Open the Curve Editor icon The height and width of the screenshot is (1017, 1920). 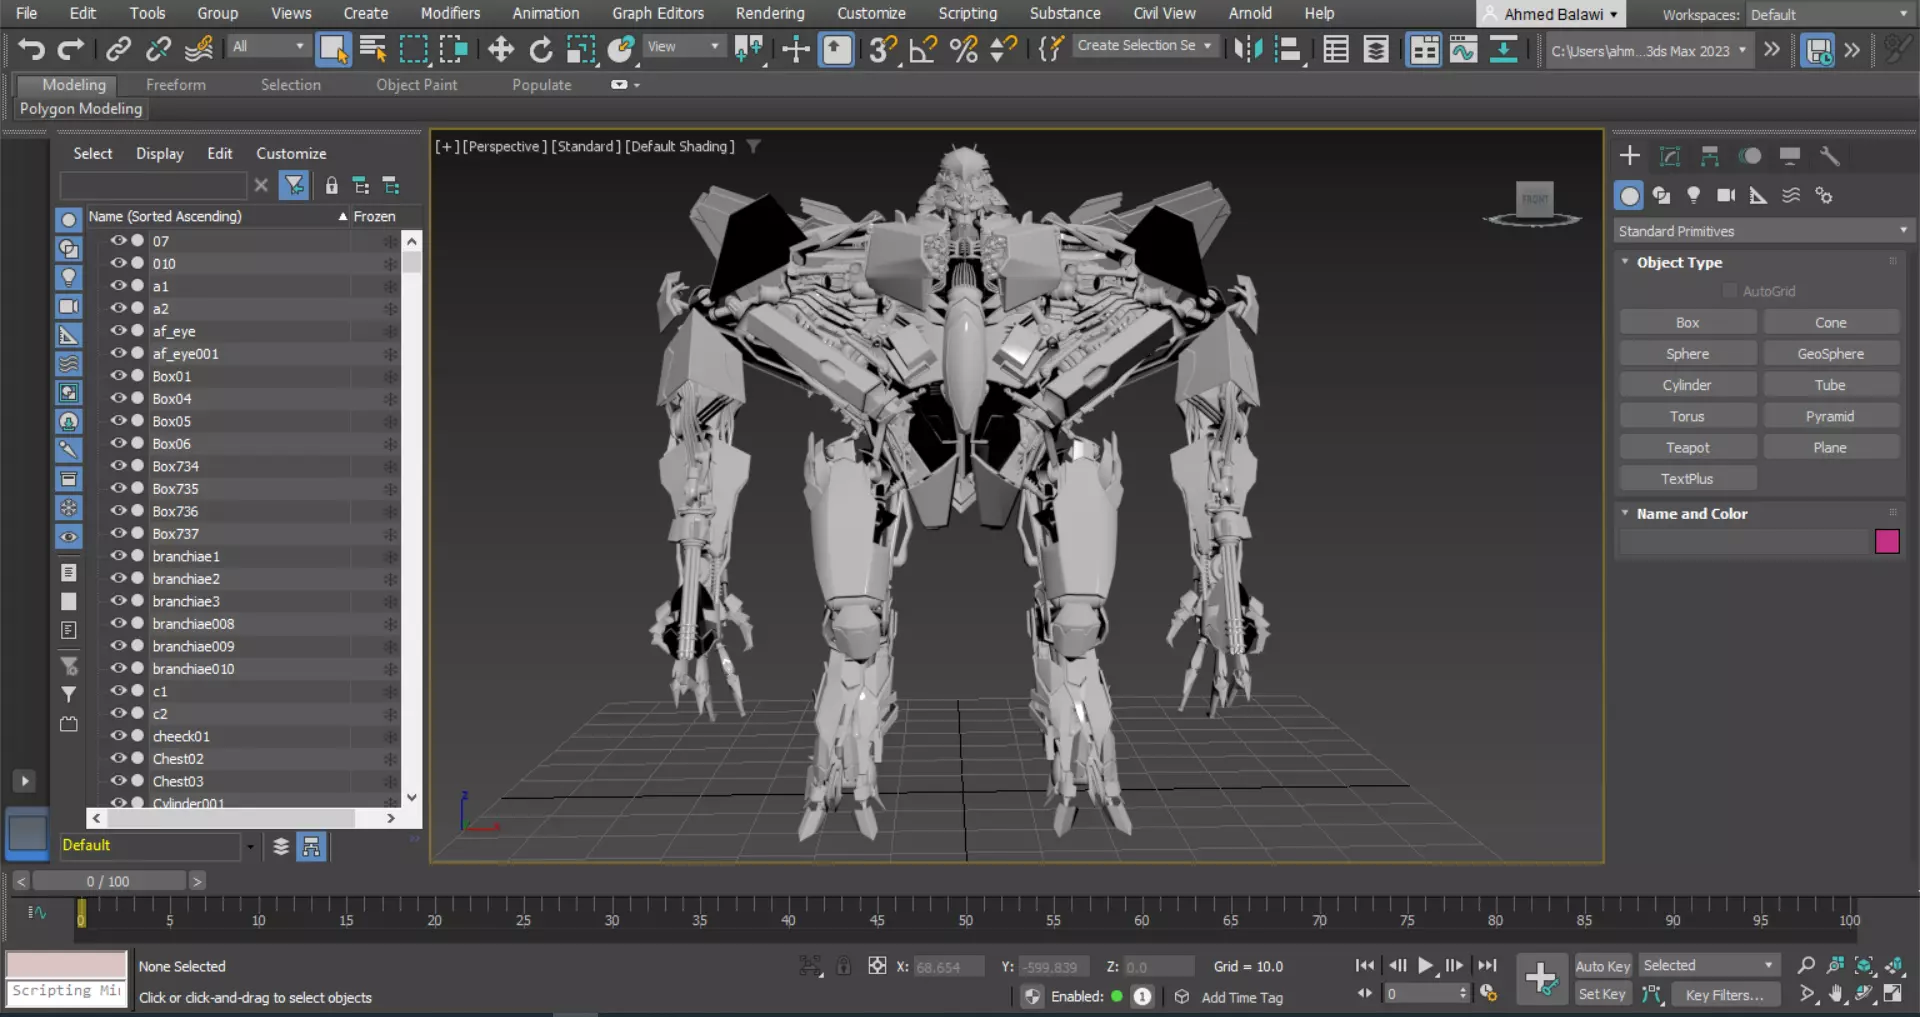click(1463, 48)
